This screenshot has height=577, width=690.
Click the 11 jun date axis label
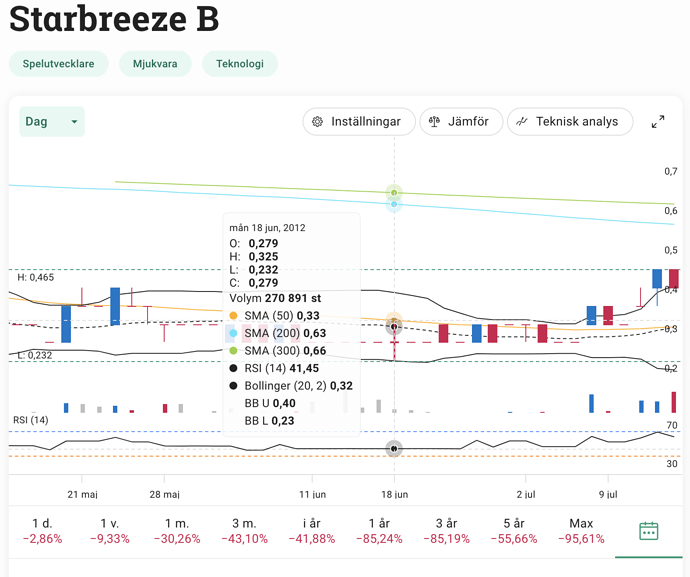pyautogui.click(x=312, y=495)
